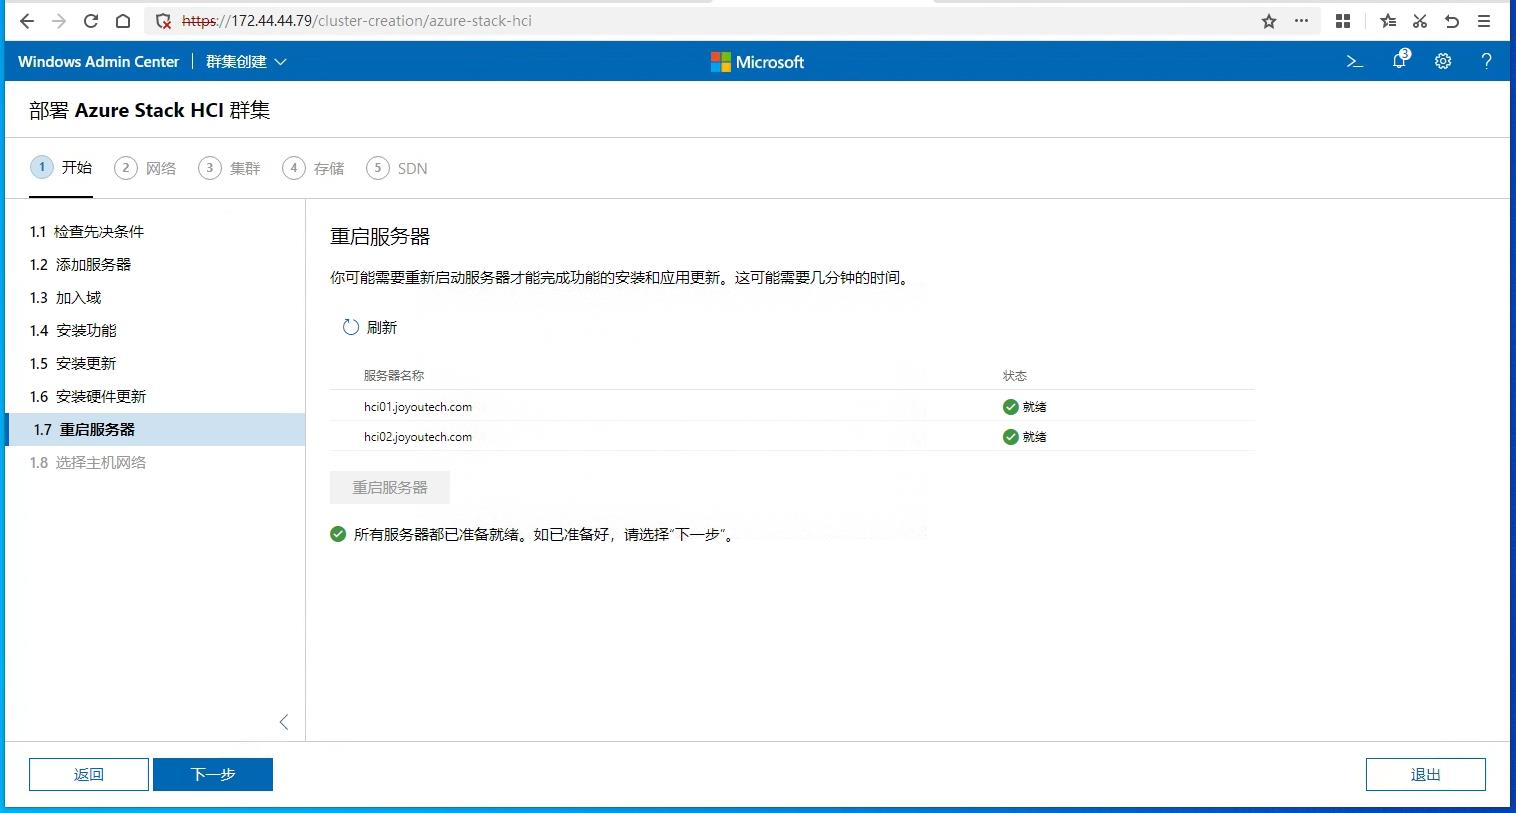
Task: Select the 开始 step tab
Action: pyautogui.click(x=61, y=168)
